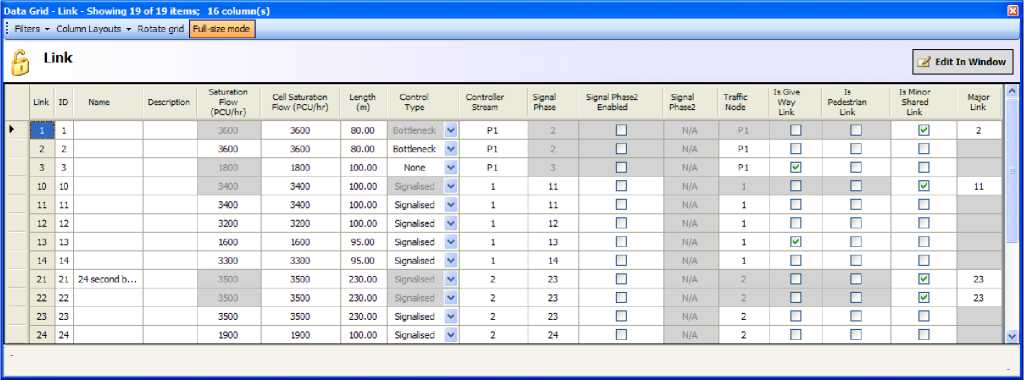Viewport: 1024px width, 380px height.
Task: Open Control Type dropdown for link 10
Action: [450, 186]
